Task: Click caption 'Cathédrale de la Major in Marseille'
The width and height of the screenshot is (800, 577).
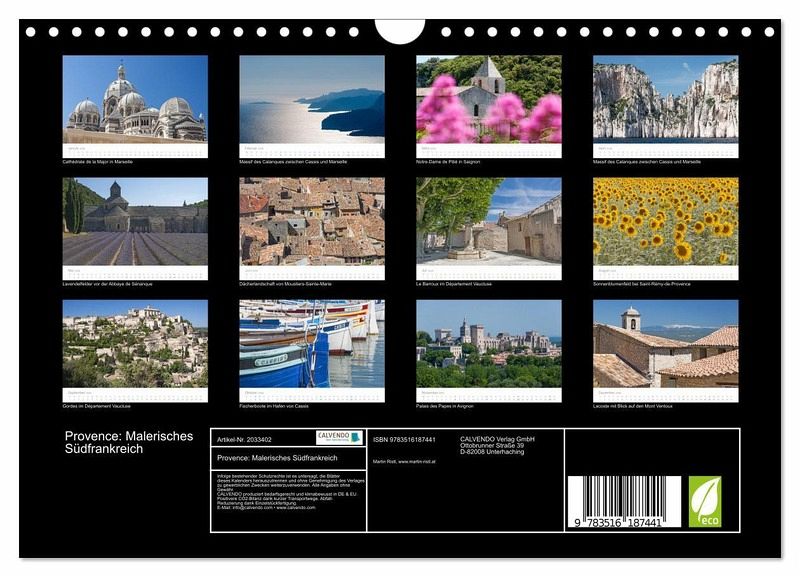Action: [97, 162]
